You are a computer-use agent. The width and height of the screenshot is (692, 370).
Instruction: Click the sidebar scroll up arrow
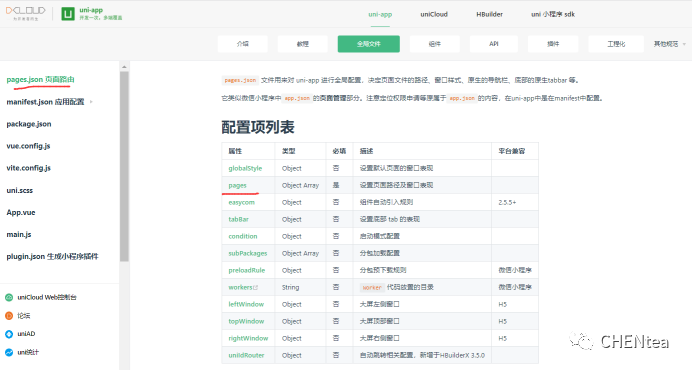tap(124, 67)
